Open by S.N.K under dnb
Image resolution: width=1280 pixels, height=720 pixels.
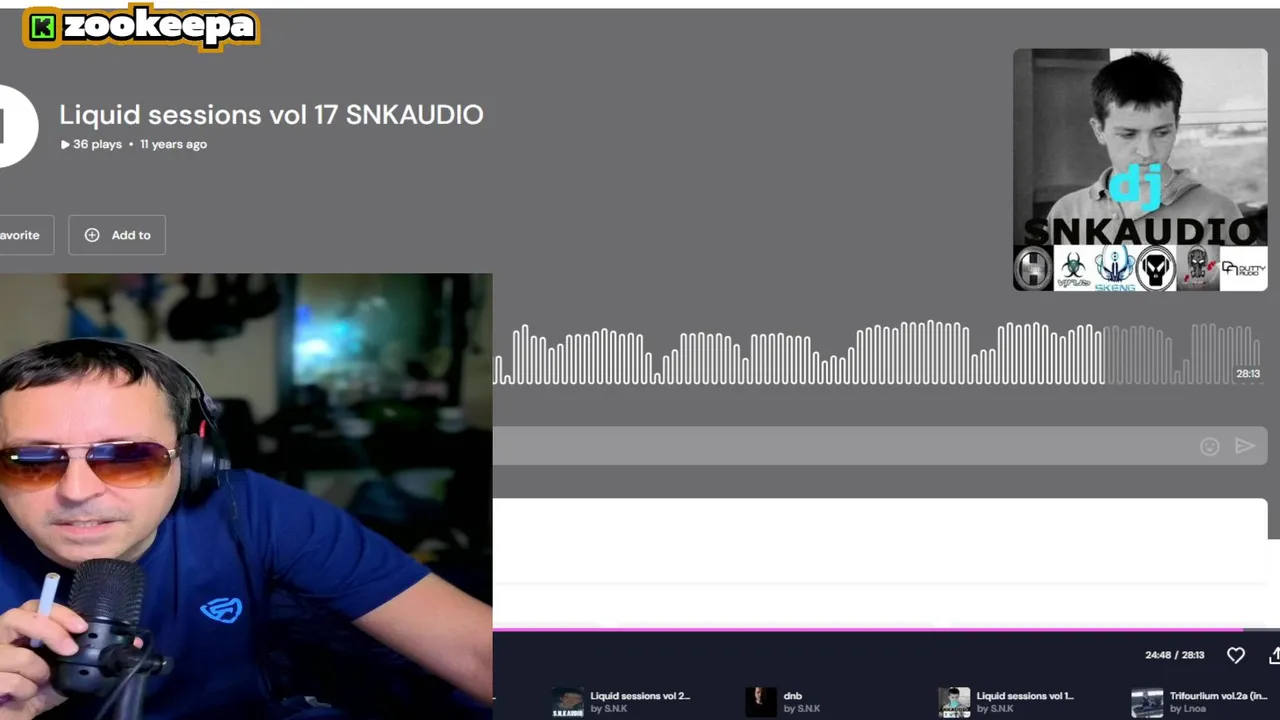[802, 709]
